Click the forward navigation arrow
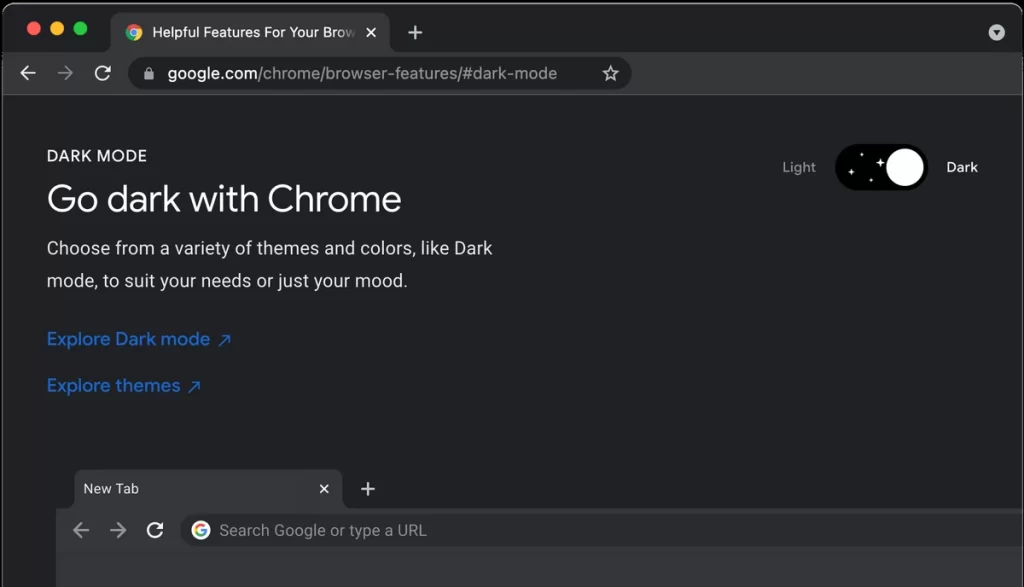 click(65, 72)
